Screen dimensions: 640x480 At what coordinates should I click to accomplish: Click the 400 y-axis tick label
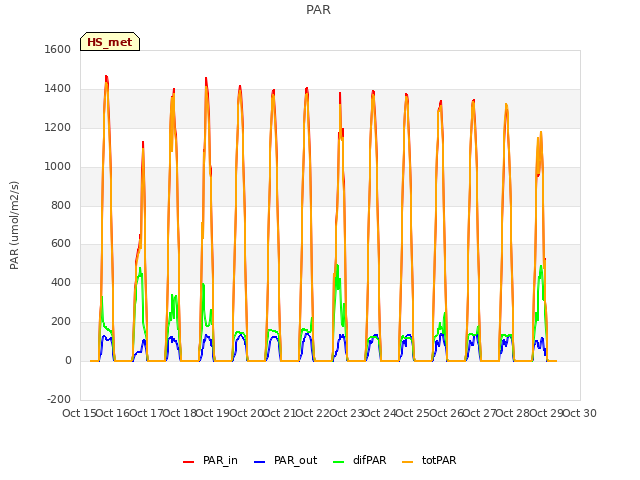(61, 282)
